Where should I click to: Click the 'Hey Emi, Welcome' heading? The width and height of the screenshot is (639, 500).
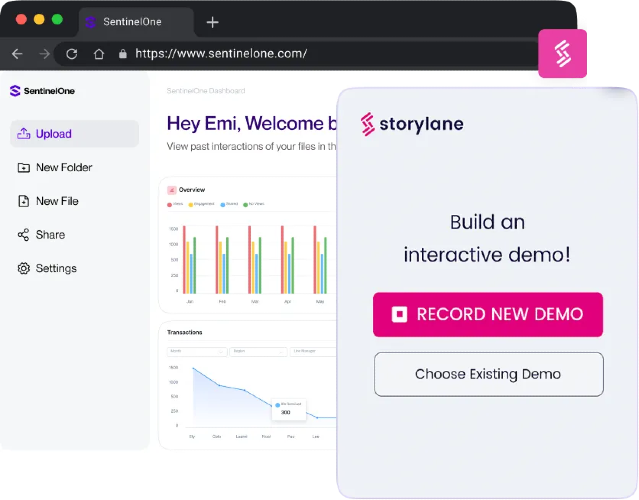point(252,123)
